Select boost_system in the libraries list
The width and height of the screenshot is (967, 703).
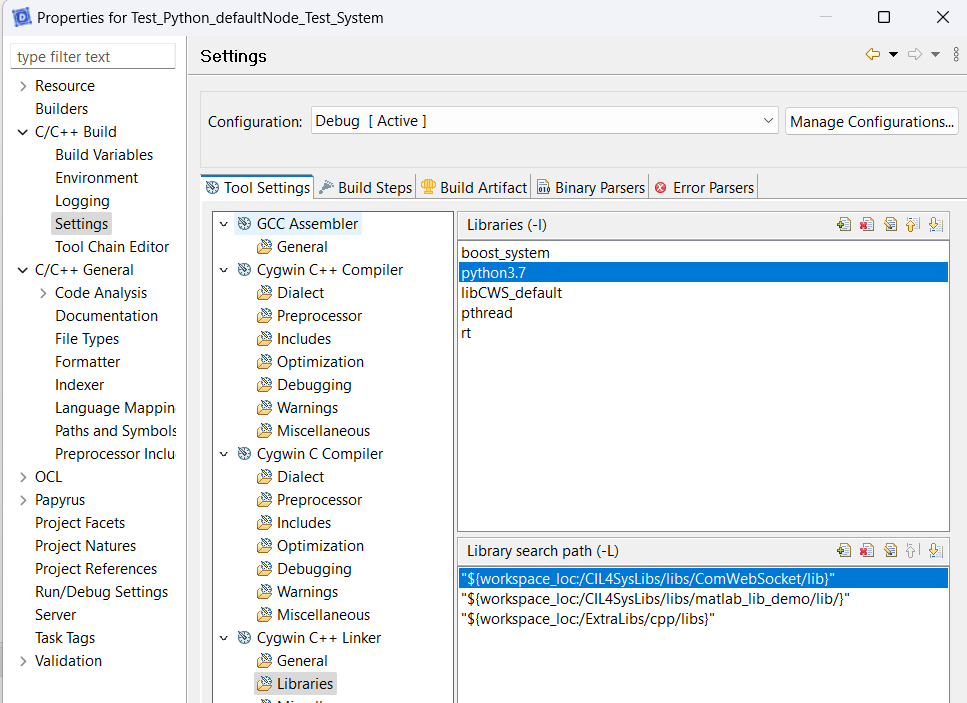coord(703,253)
